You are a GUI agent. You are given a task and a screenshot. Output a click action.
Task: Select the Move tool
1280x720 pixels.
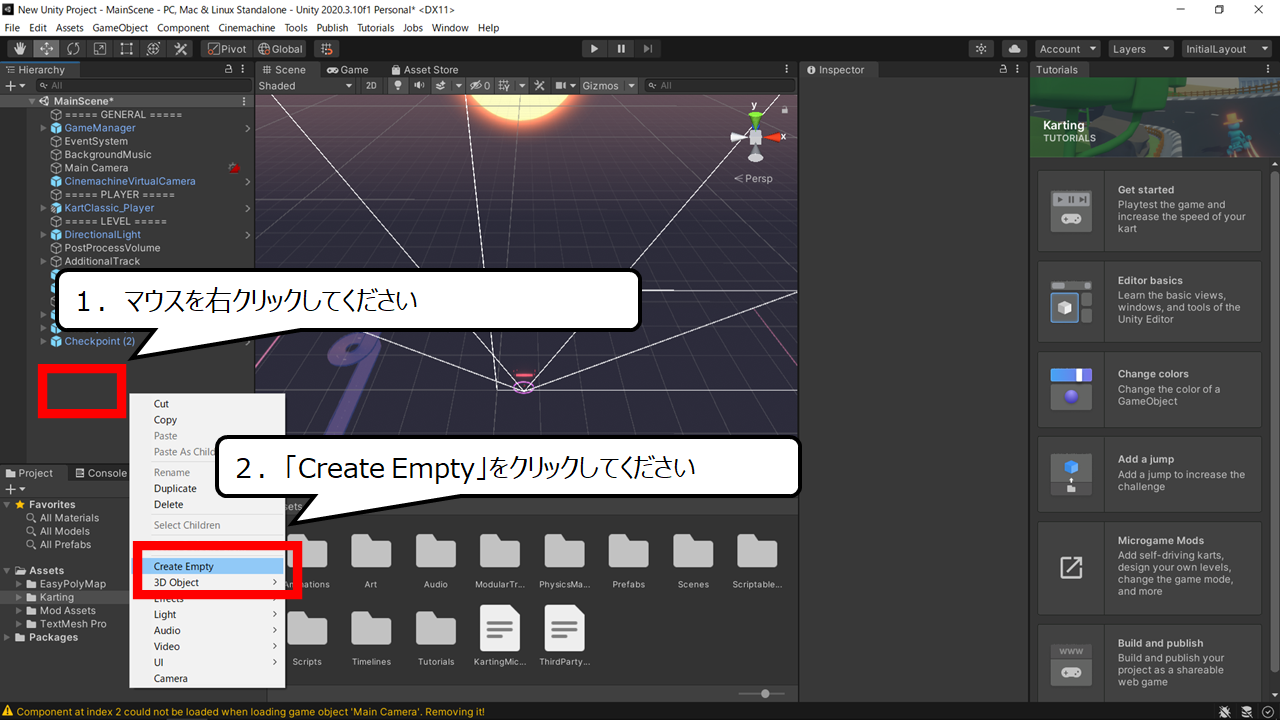(x=46, y=48)
